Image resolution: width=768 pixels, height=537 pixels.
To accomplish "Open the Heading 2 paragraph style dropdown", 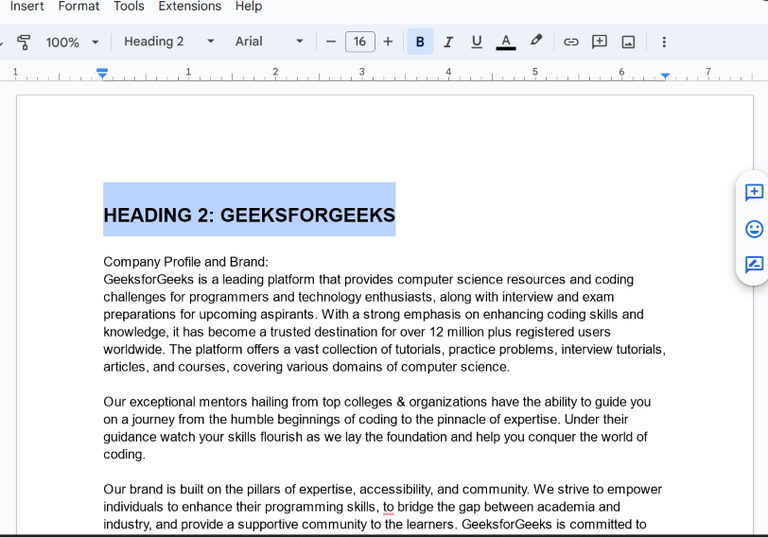I will click(169, 42).
